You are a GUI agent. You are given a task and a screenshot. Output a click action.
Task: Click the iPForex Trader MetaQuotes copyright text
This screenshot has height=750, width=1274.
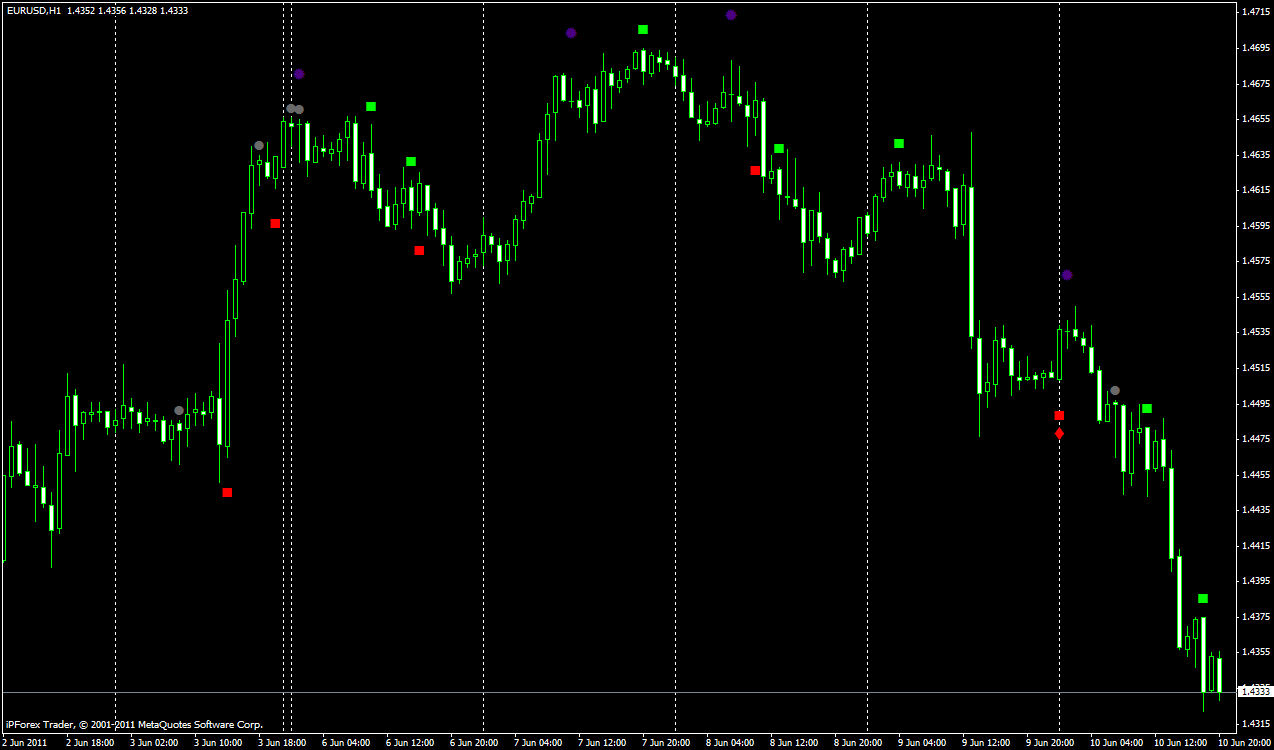134,724
